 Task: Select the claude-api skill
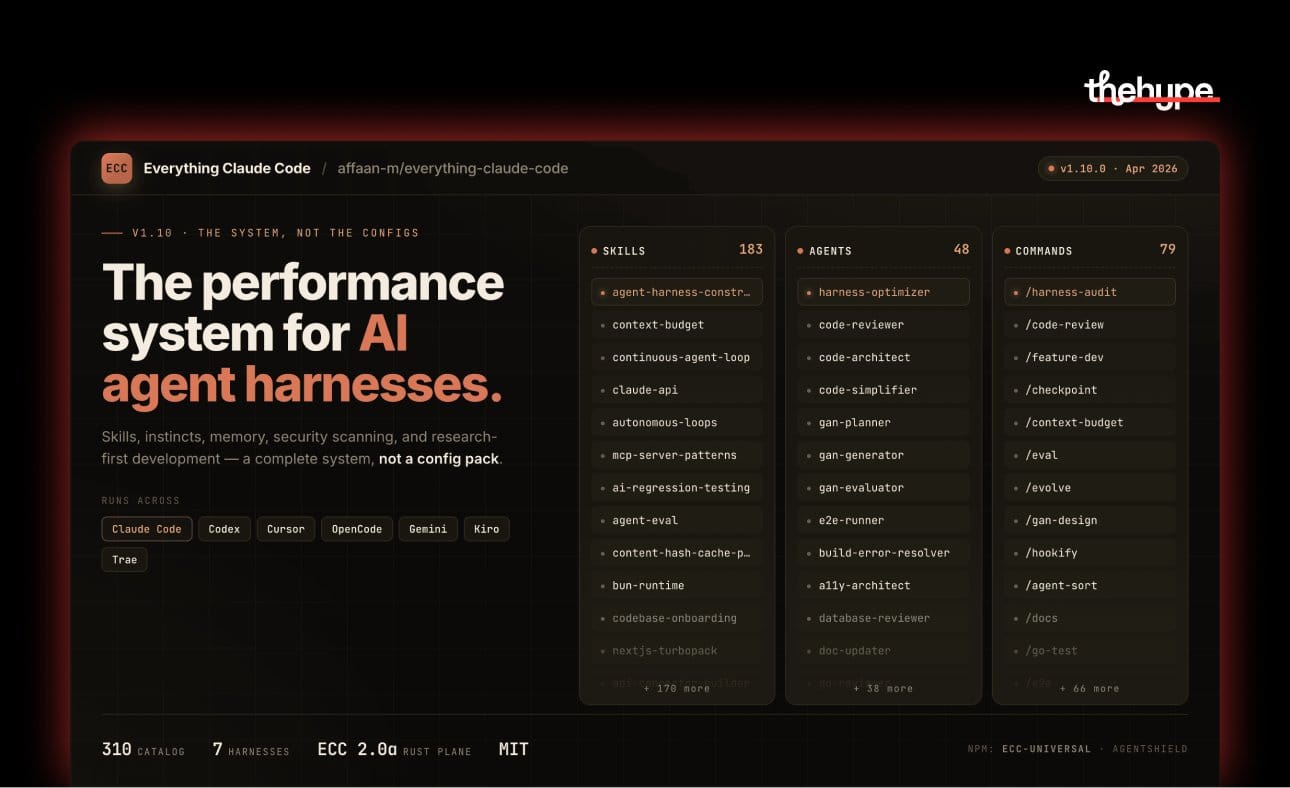[x=677, y=390]
